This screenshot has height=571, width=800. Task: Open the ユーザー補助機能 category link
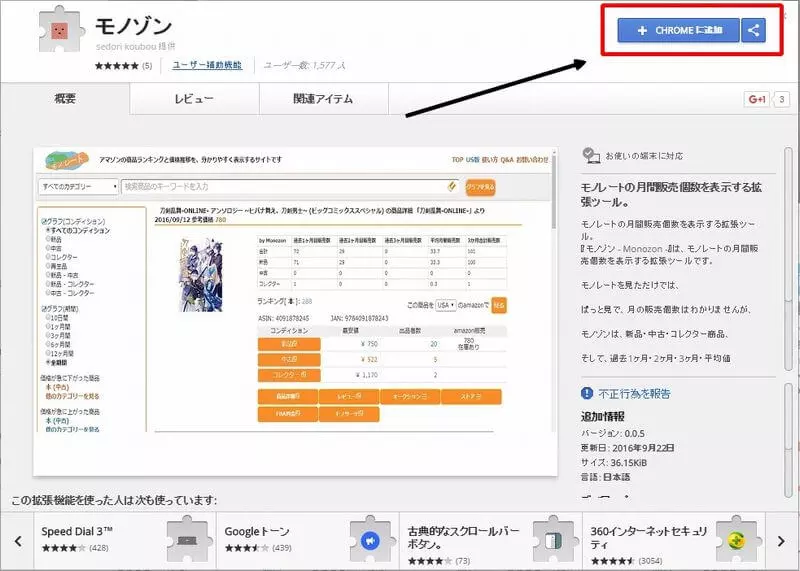[x=207, y=65]
